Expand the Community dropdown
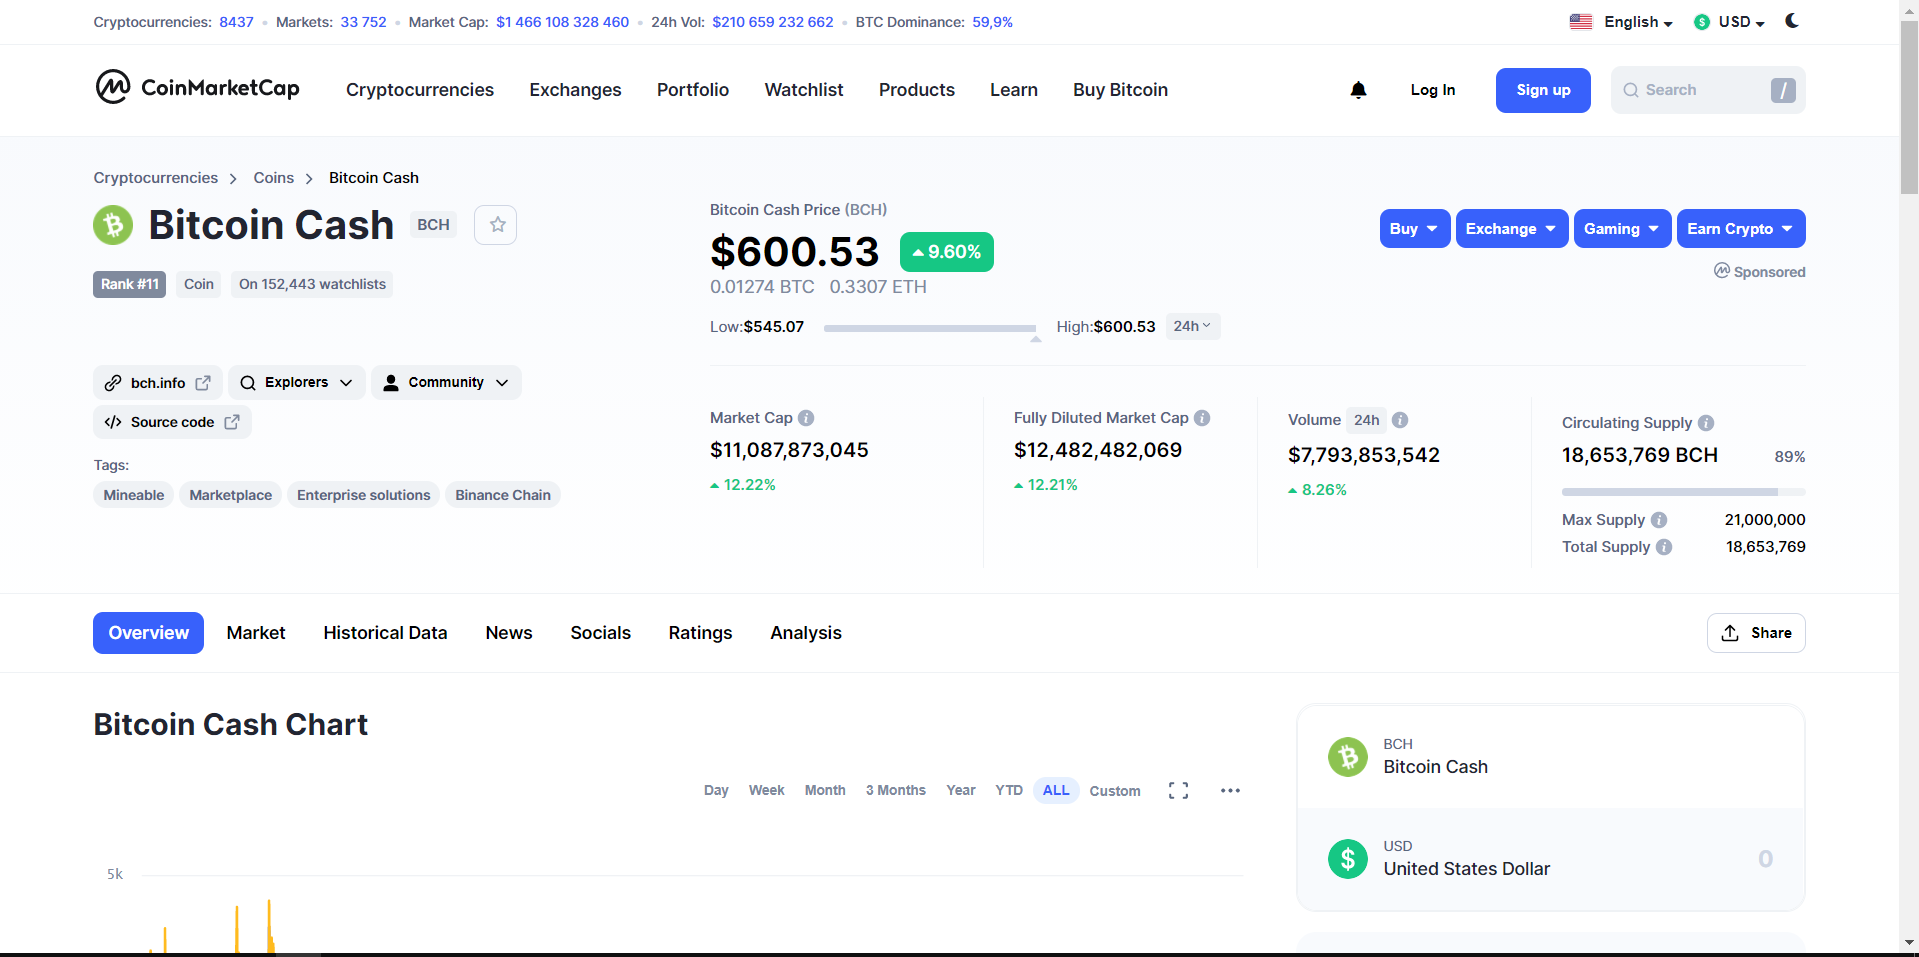 coord(446,383)
